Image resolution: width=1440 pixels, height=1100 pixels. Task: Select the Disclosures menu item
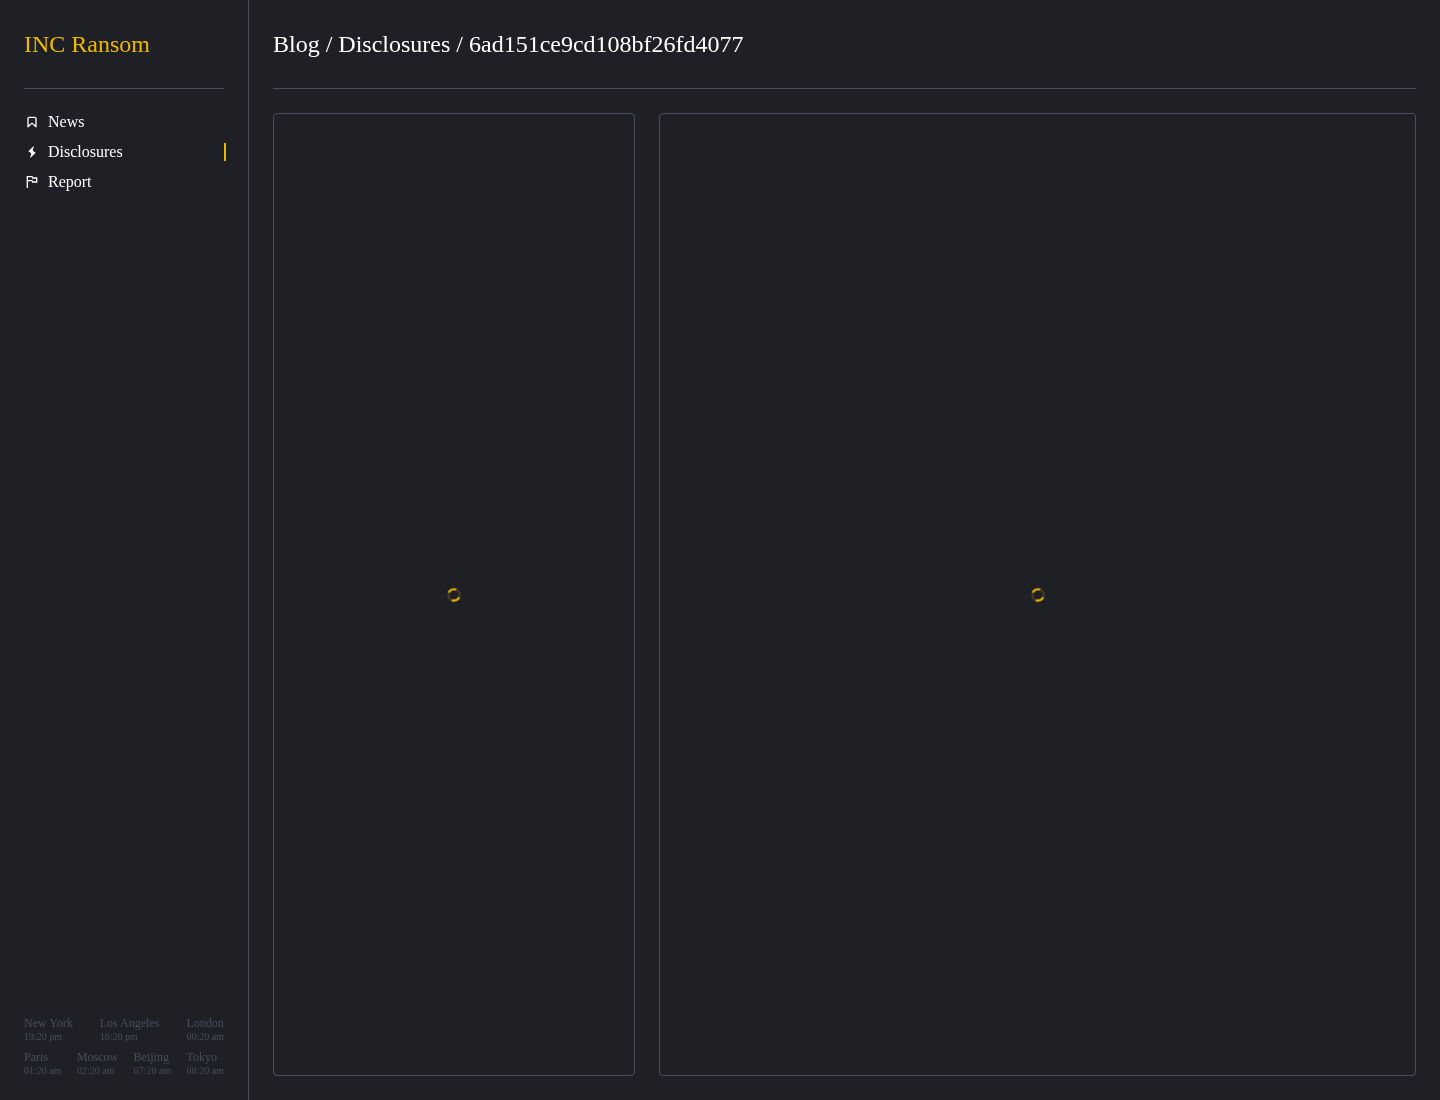[124, 152]
